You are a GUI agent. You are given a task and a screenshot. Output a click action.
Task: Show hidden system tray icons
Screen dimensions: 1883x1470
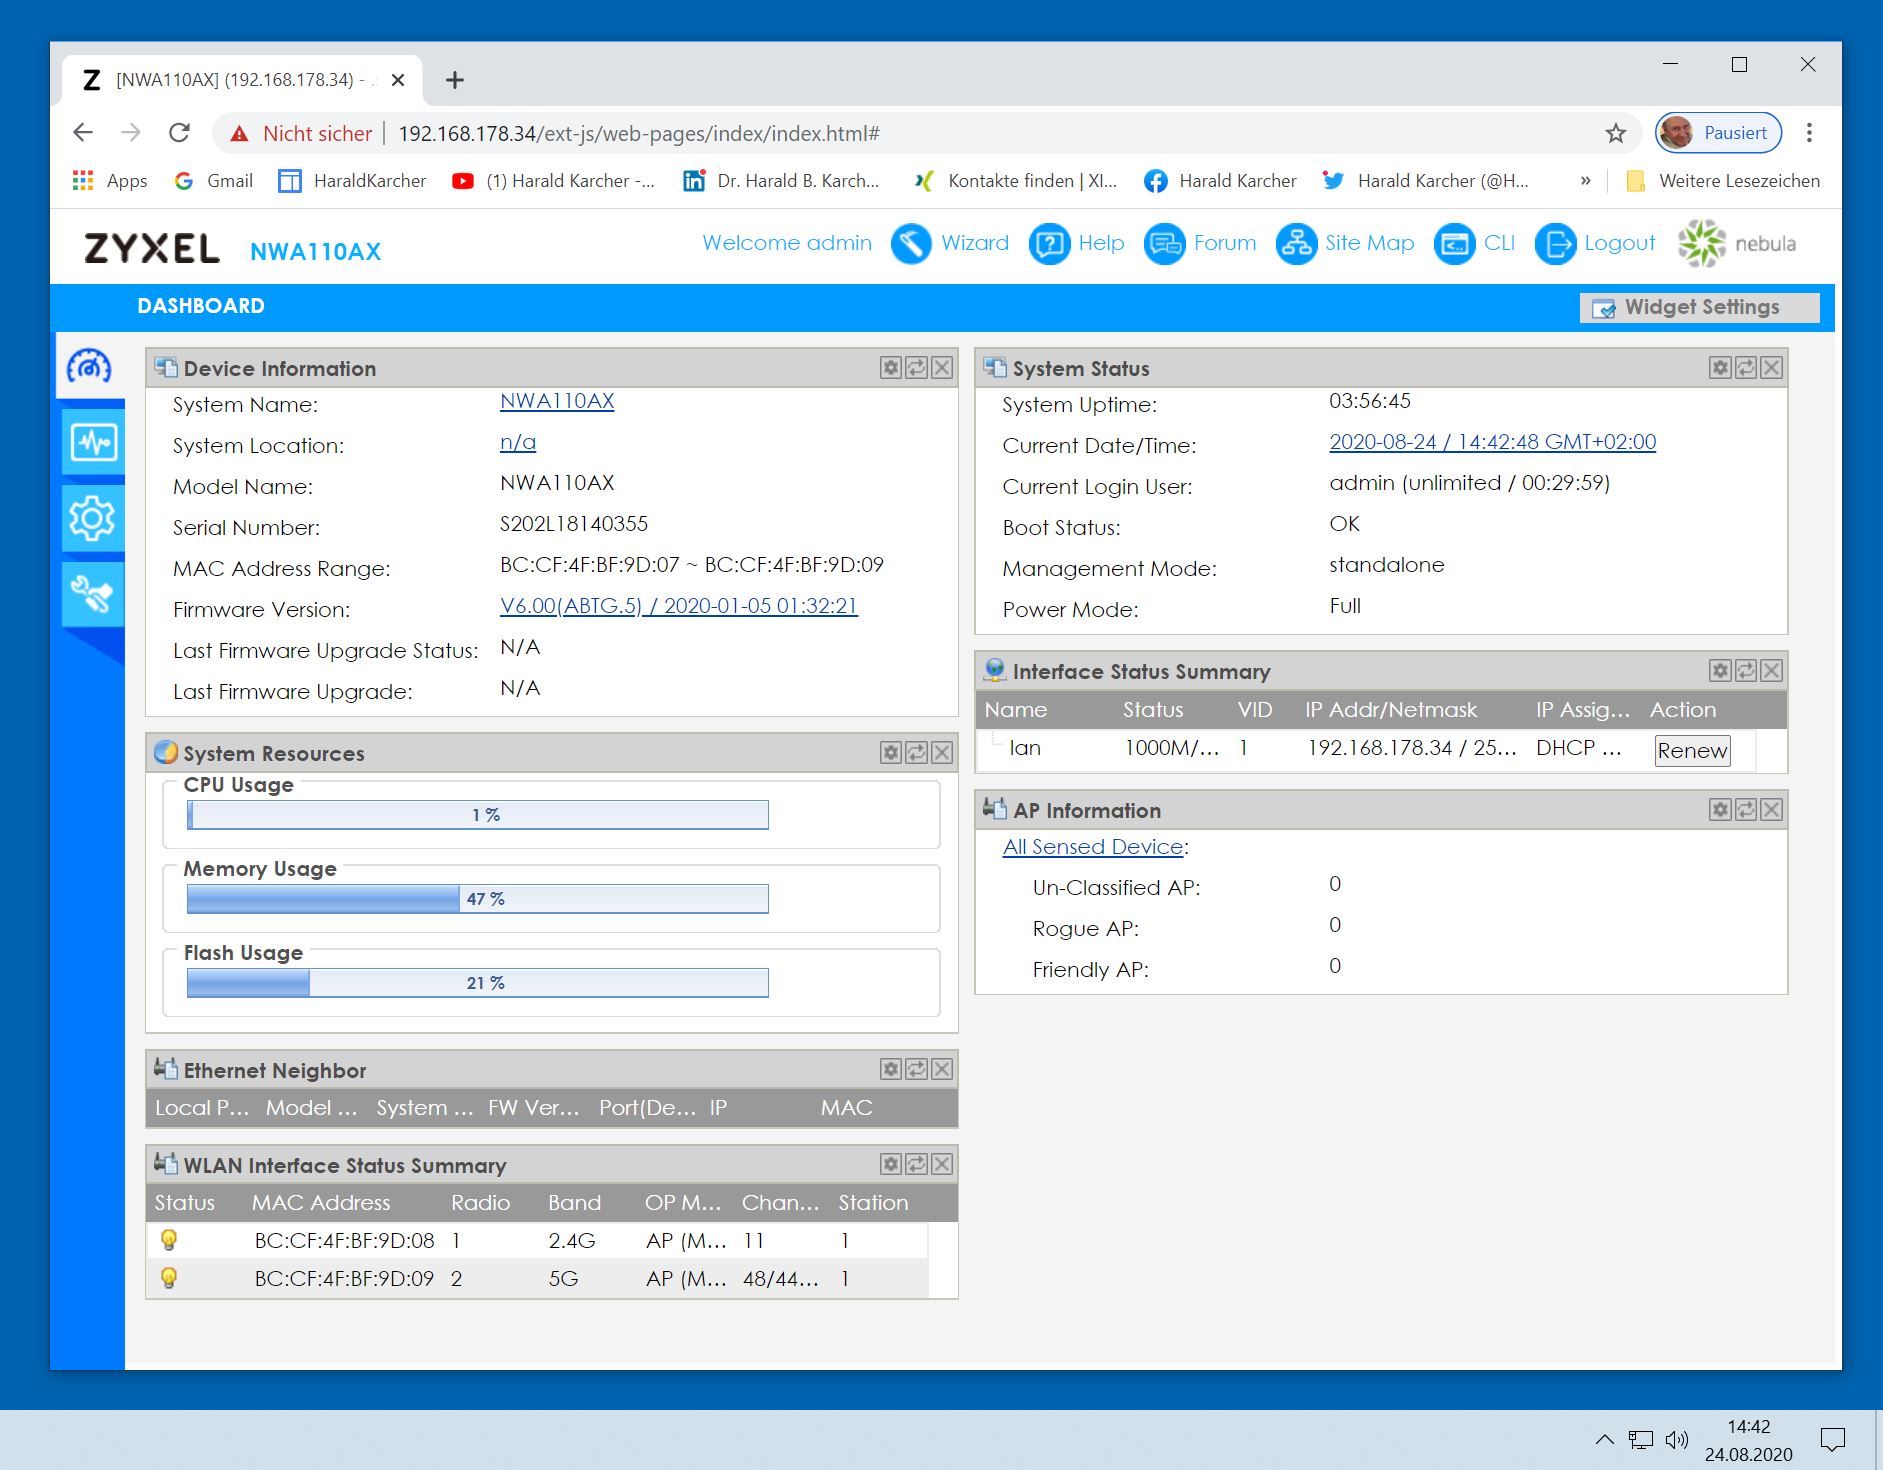[x=1604, y=1440]
